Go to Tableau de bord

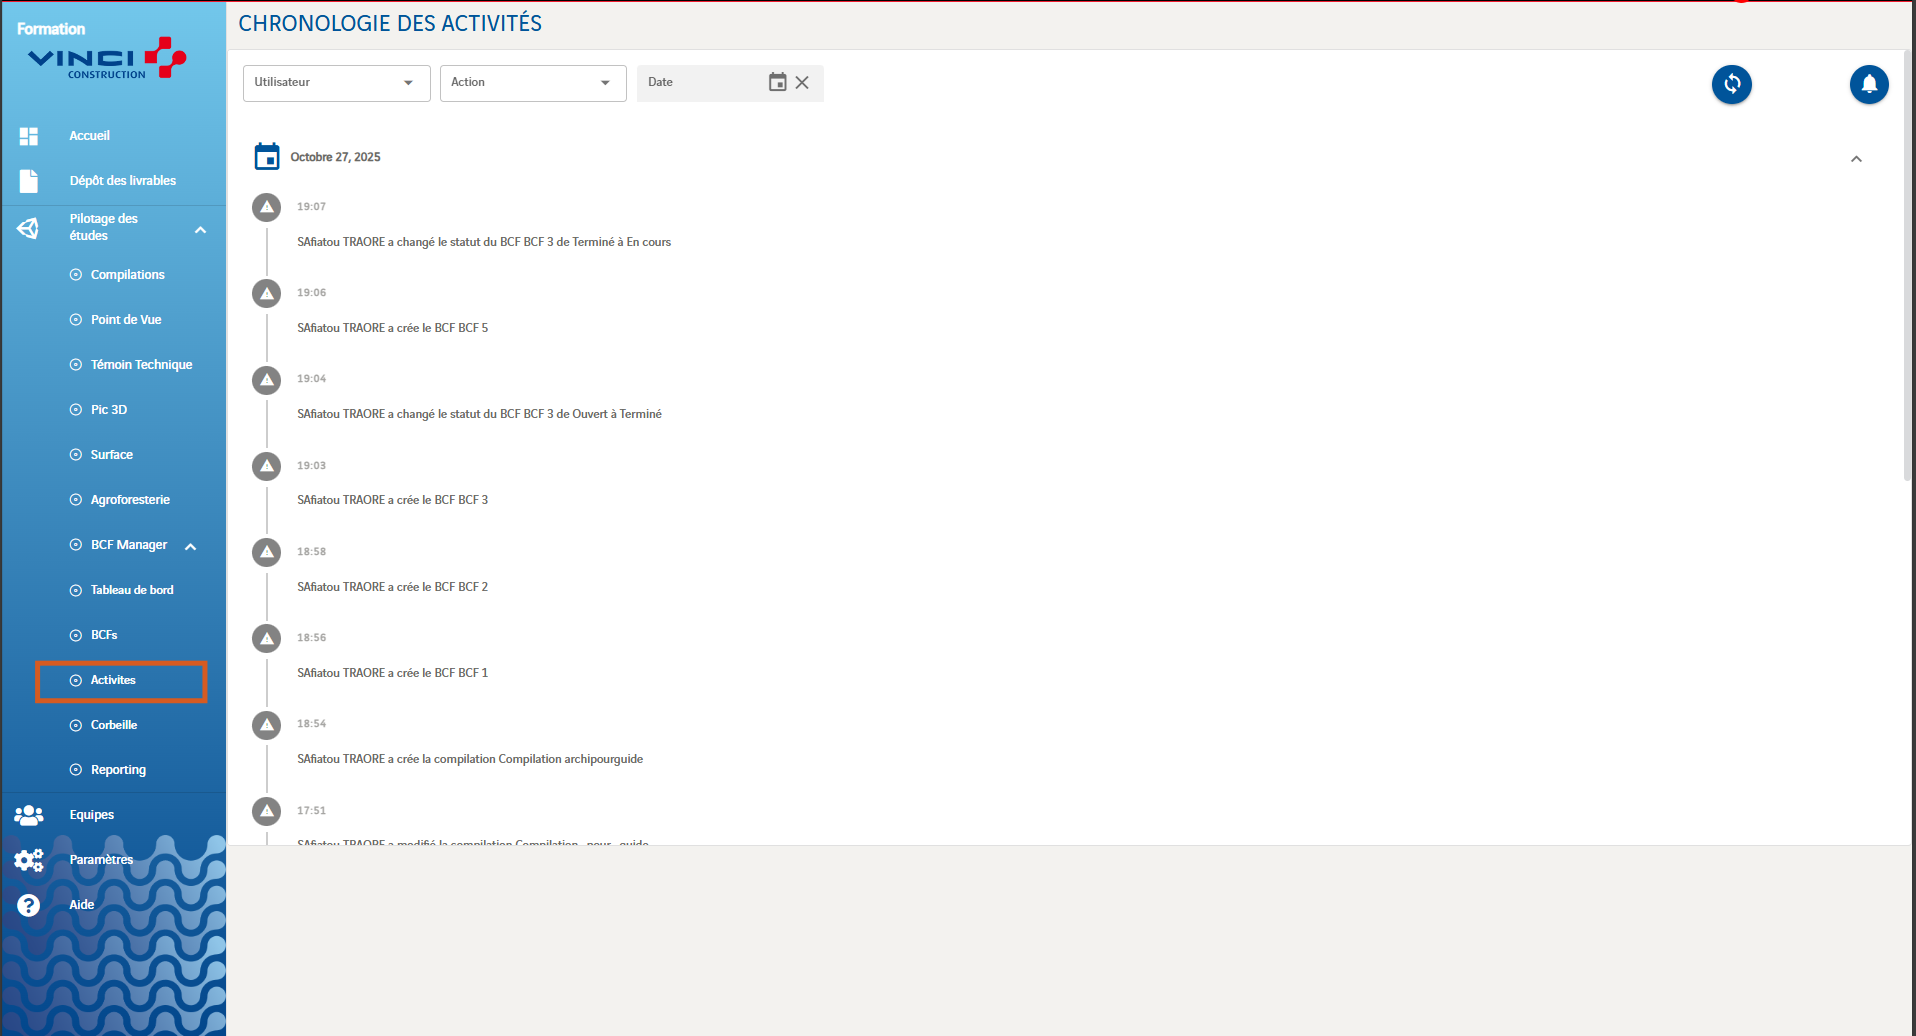[131, 590]
